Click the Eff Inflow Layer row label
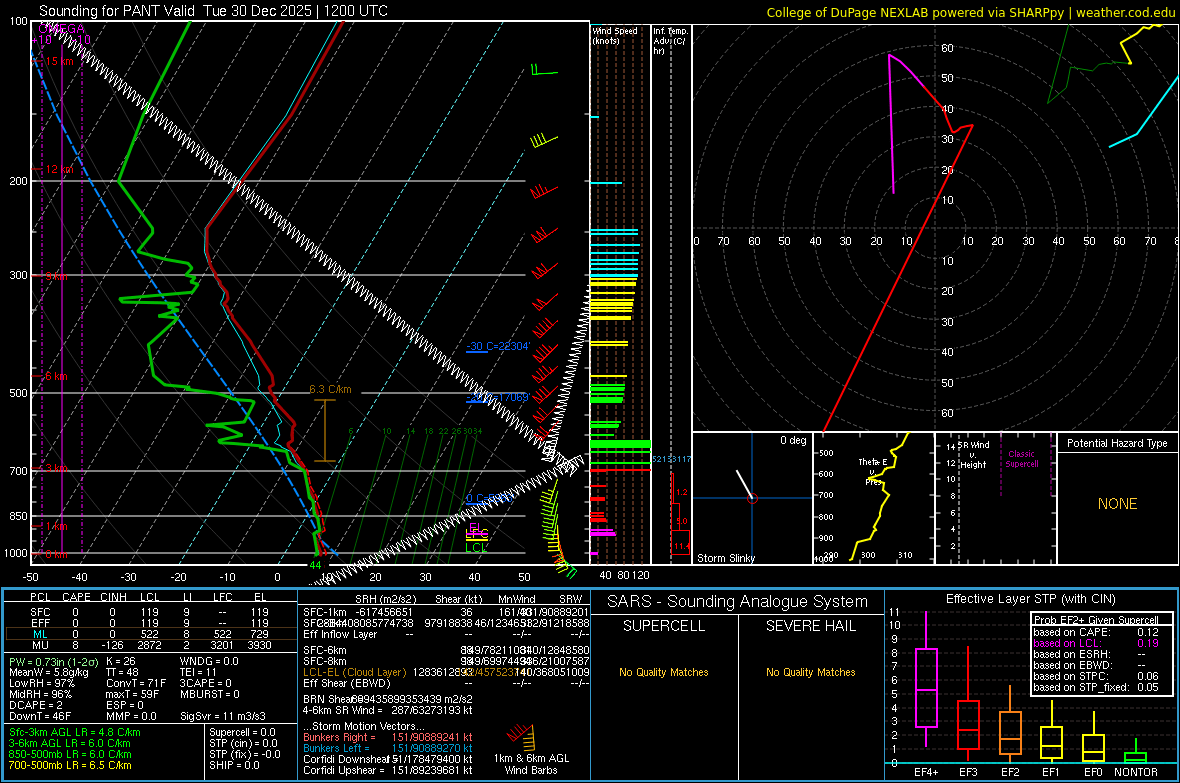Viewport: 1180px width, 783px height. (x=341, y=634)
